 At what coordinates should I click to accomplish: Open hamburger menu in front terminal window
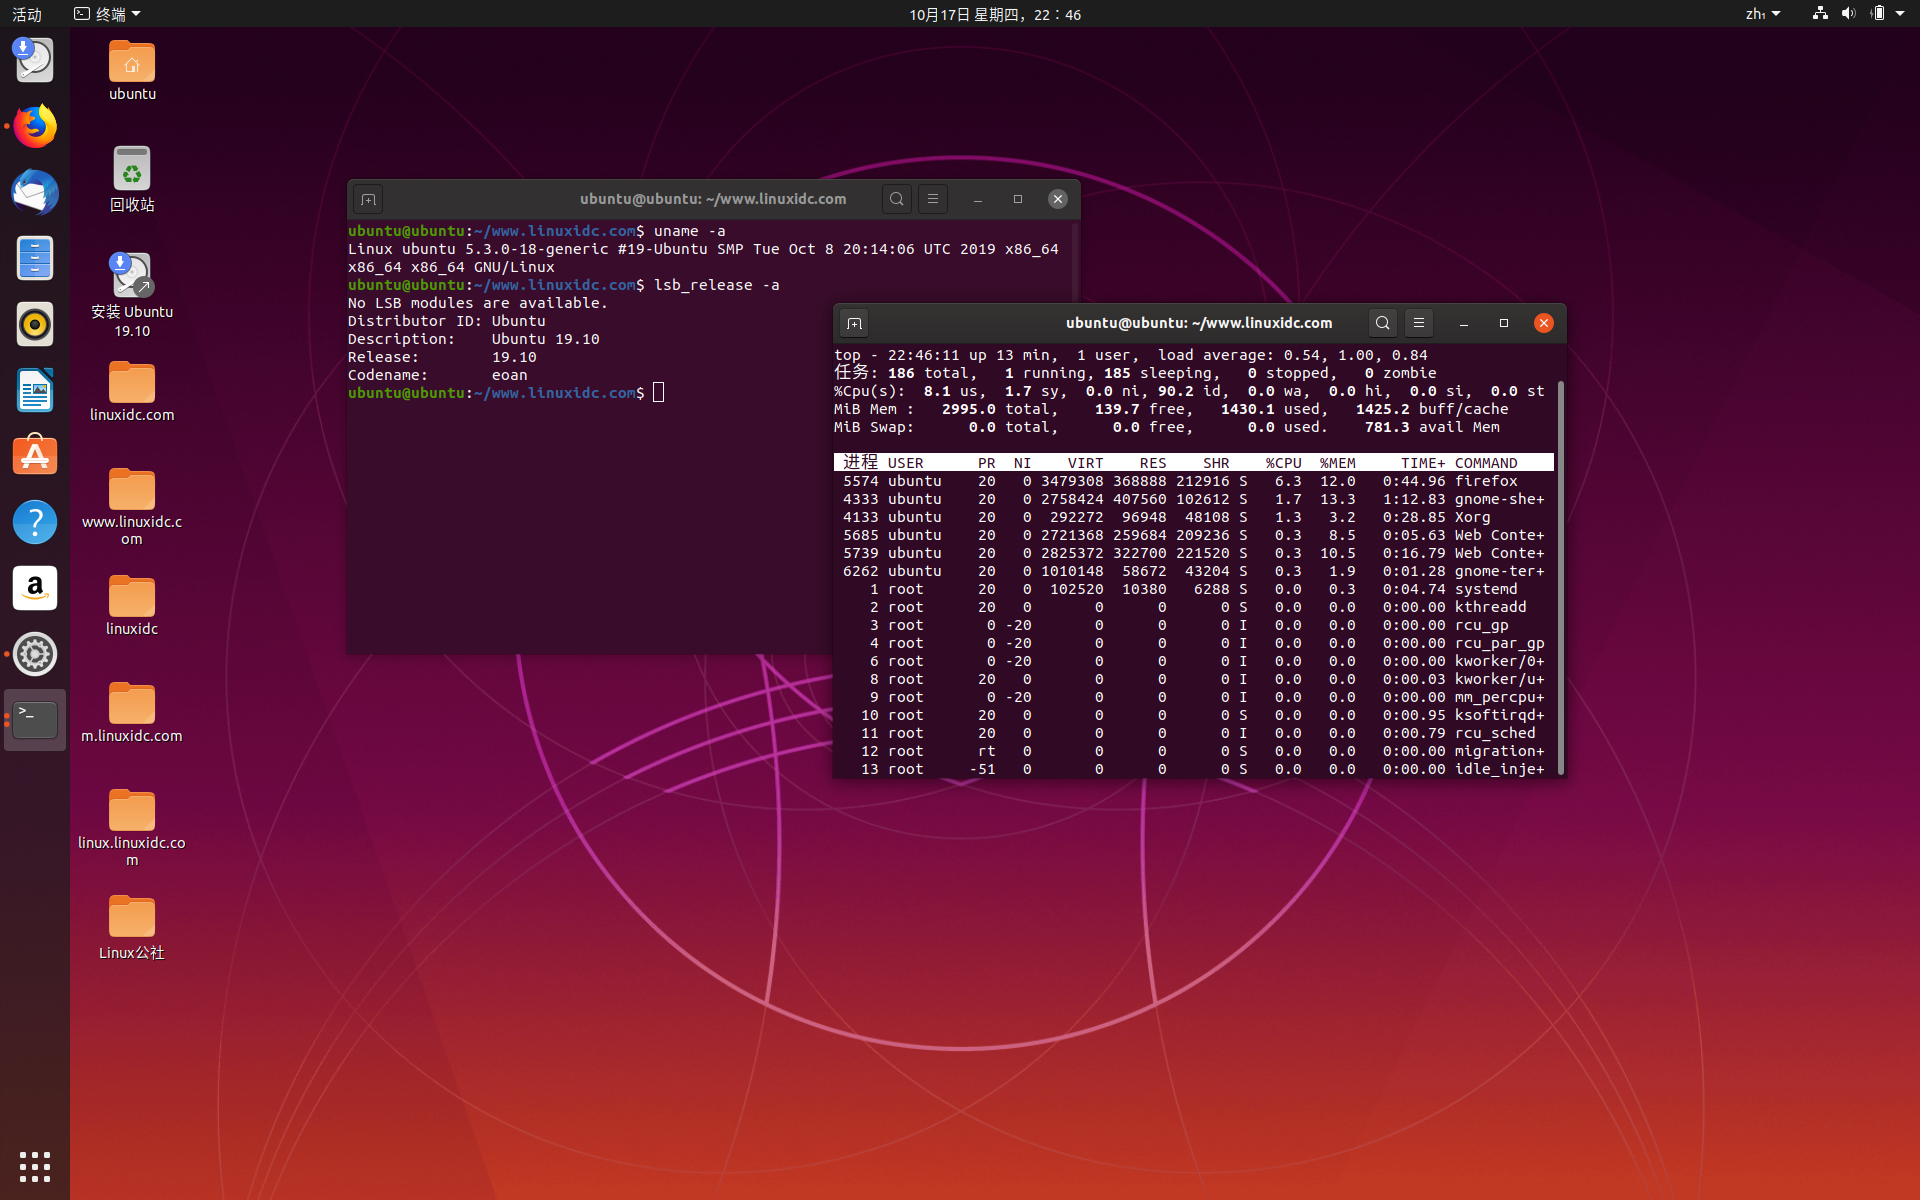tap(1418, 323)
